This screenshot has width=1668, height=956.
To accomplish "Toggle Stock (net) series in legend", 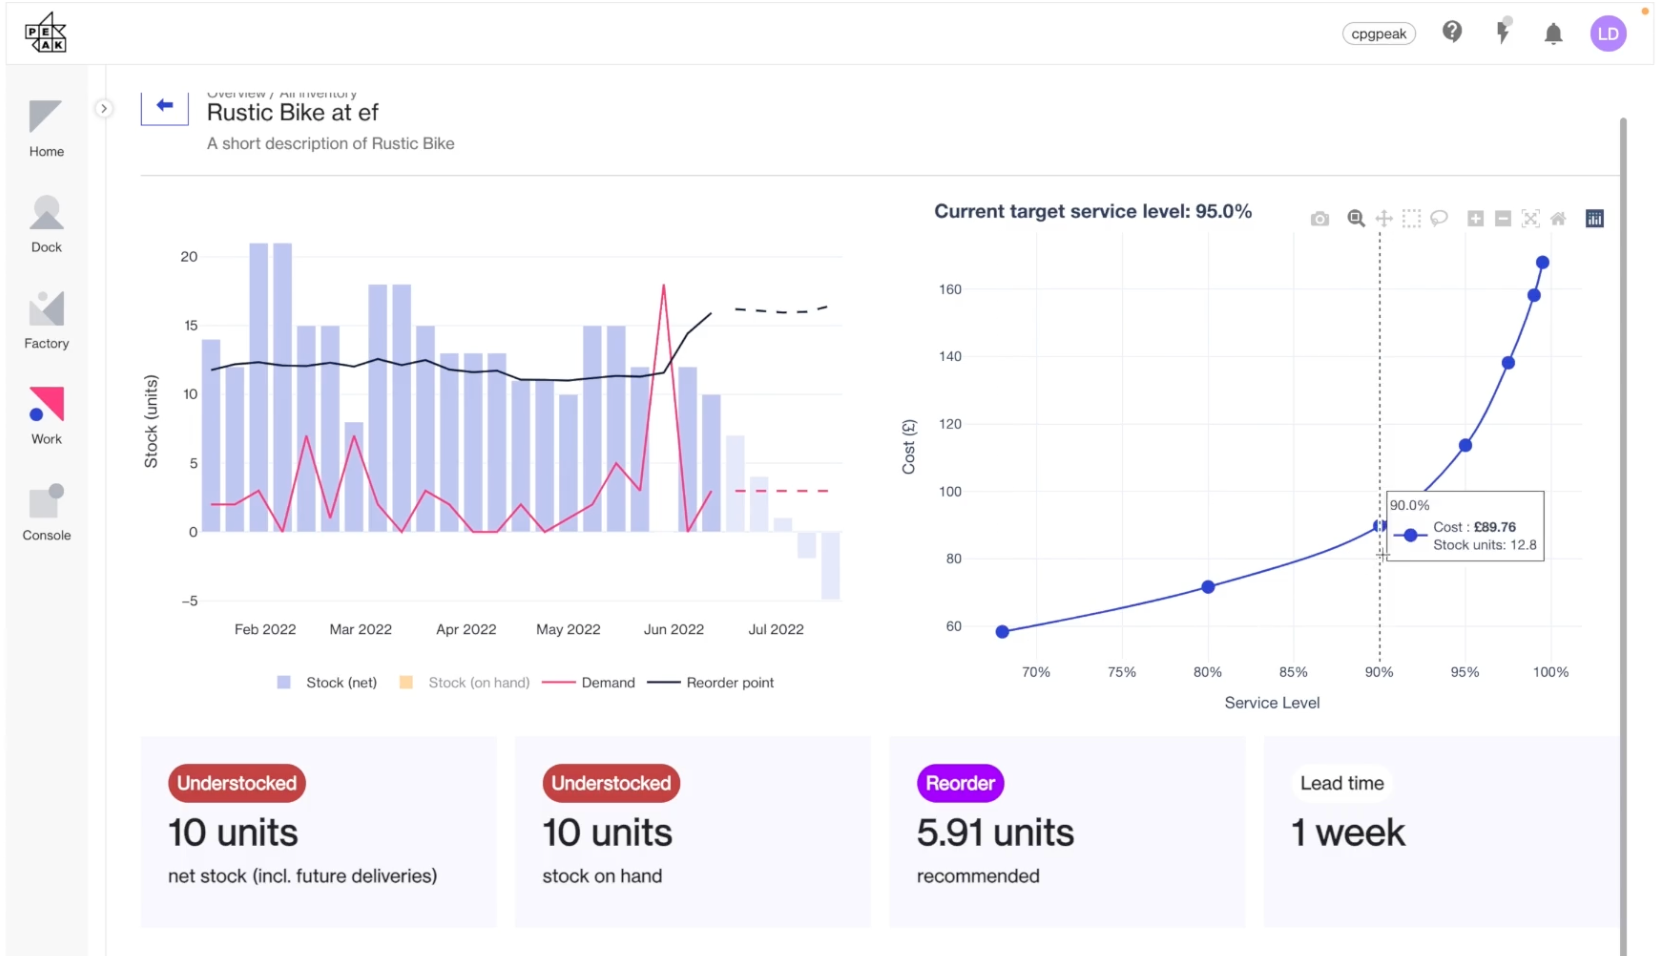I will 328,683.
